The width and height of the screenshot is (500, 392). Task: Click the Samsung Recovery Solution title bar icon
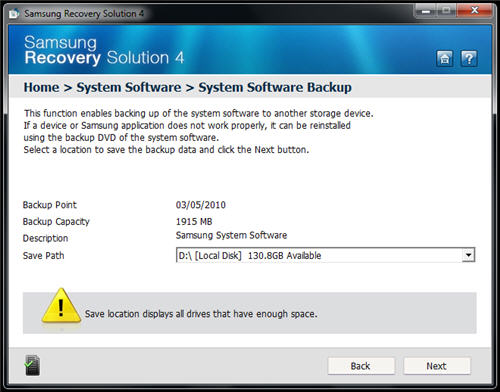(x=14, y=14)
